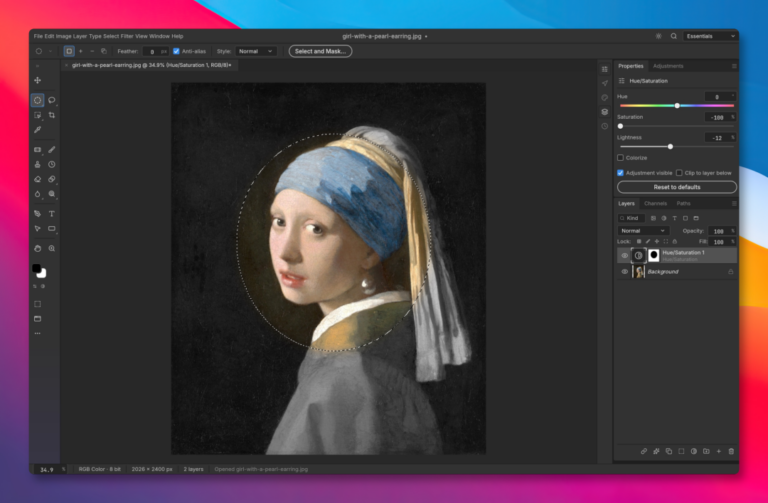Select the Pen tool
The width and height of the screenshot is (768, 503).
[x=38, y=214]
